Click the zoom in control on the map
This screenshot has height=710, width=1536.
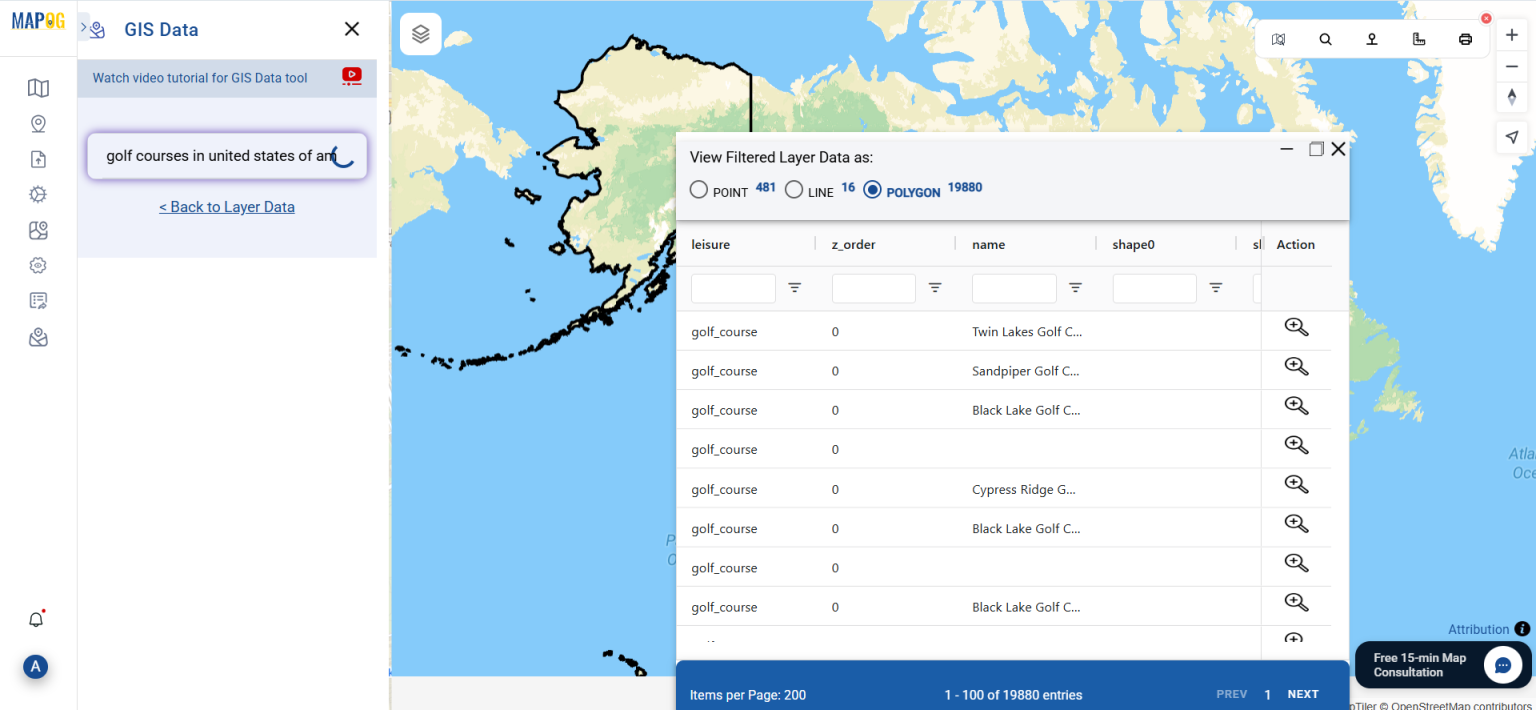click(x=1511, y=34)
